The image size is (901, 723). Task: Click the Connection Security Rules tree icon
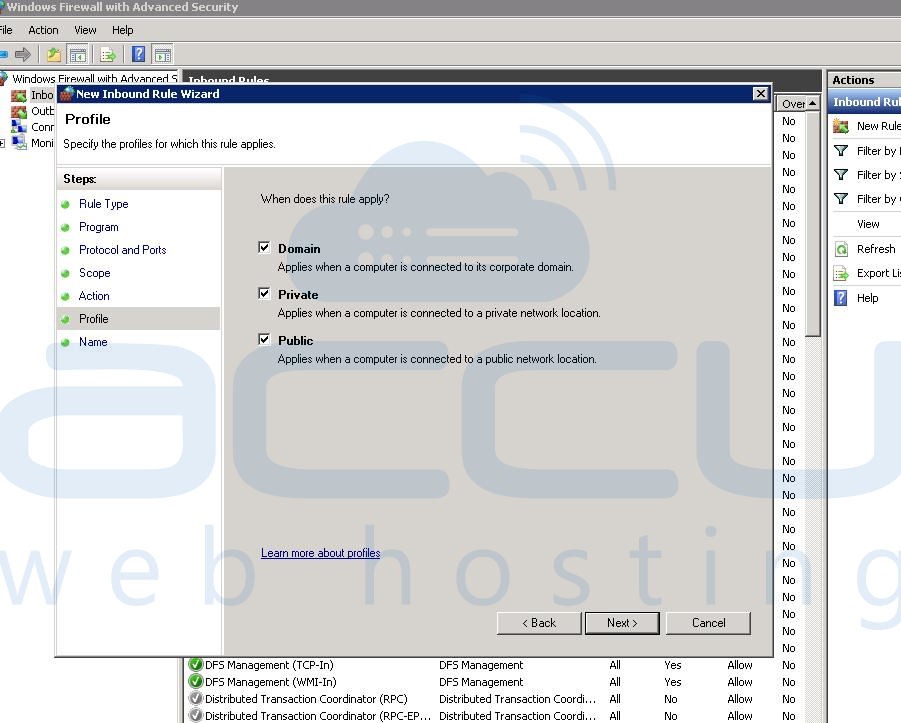[19, 126]
